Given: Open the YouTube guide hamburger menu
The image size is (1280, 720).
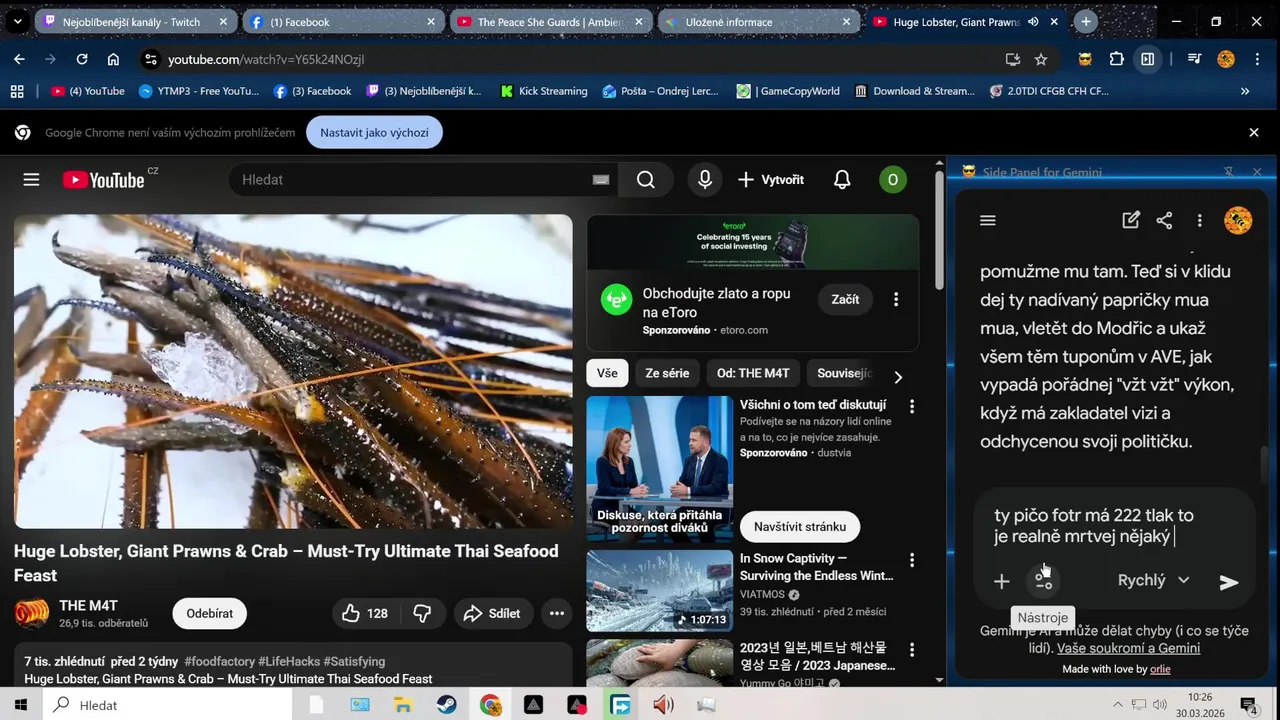Looking at the screenshot, I should click(x=31, y=180).
